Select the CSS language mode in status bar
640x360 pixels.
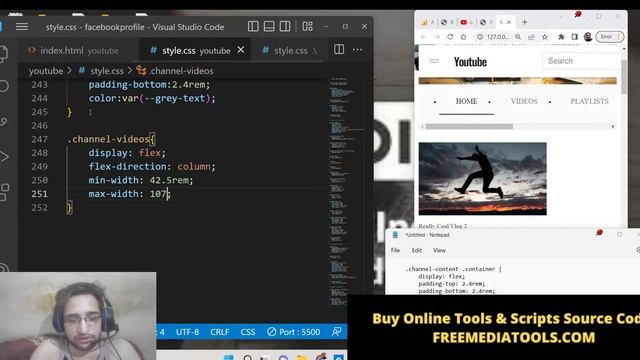pos(248,332)
